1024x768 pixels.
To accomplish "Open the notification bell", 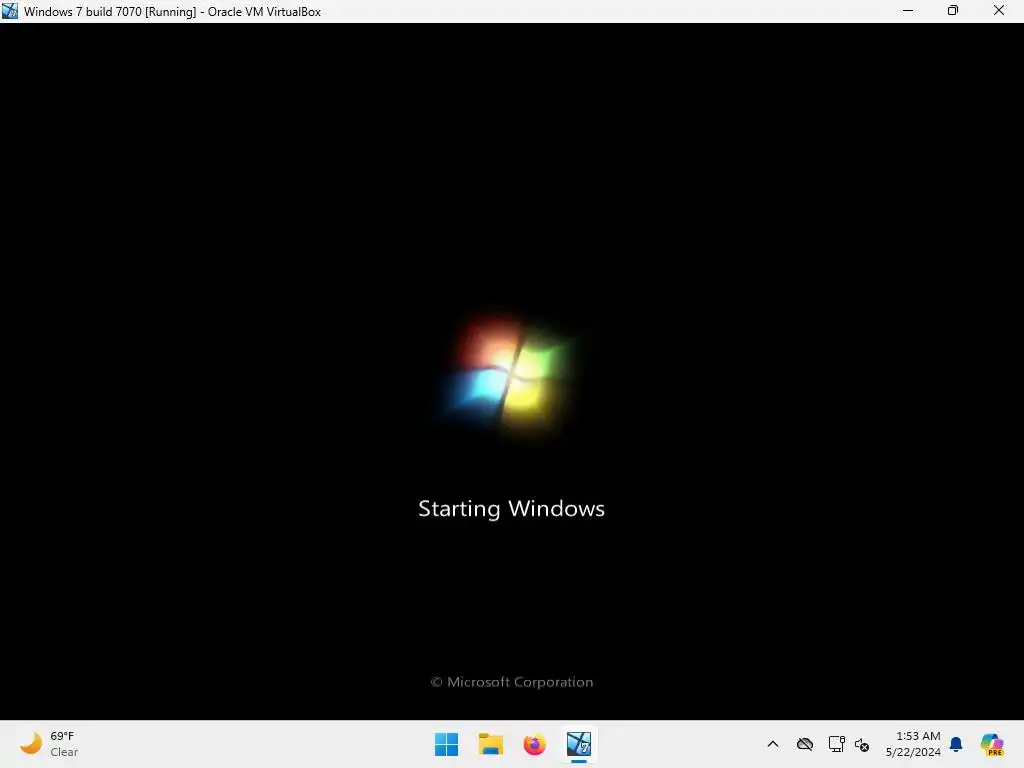I will tap(956, 744).
